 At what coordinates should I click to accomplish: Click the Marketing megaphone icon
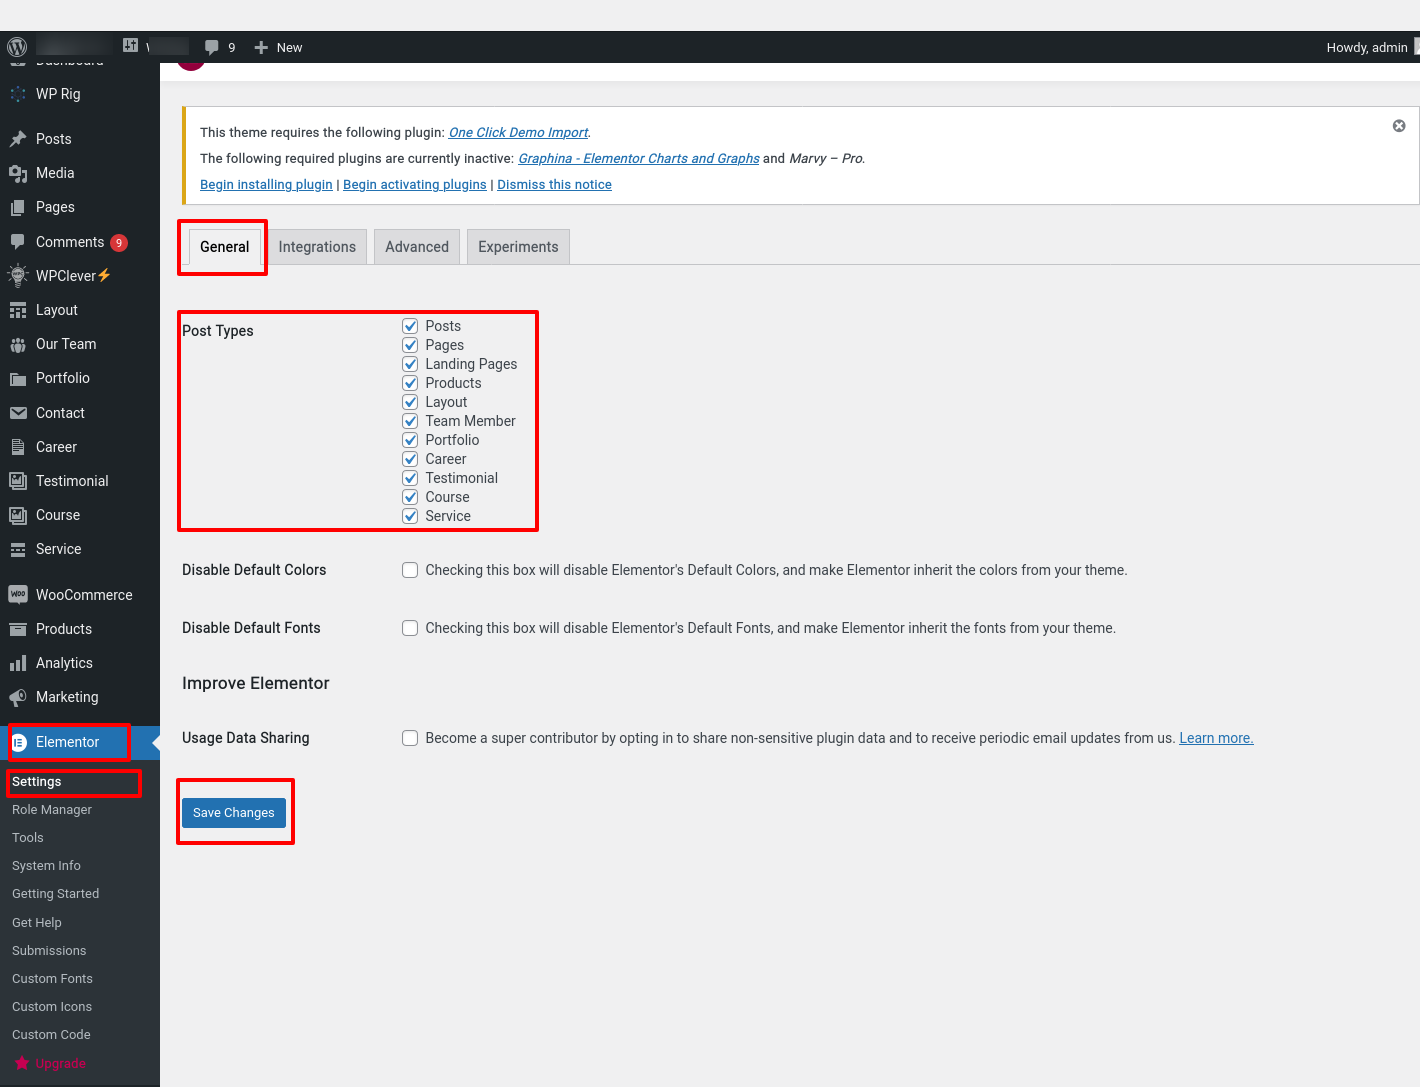click(x=18, y=697)
